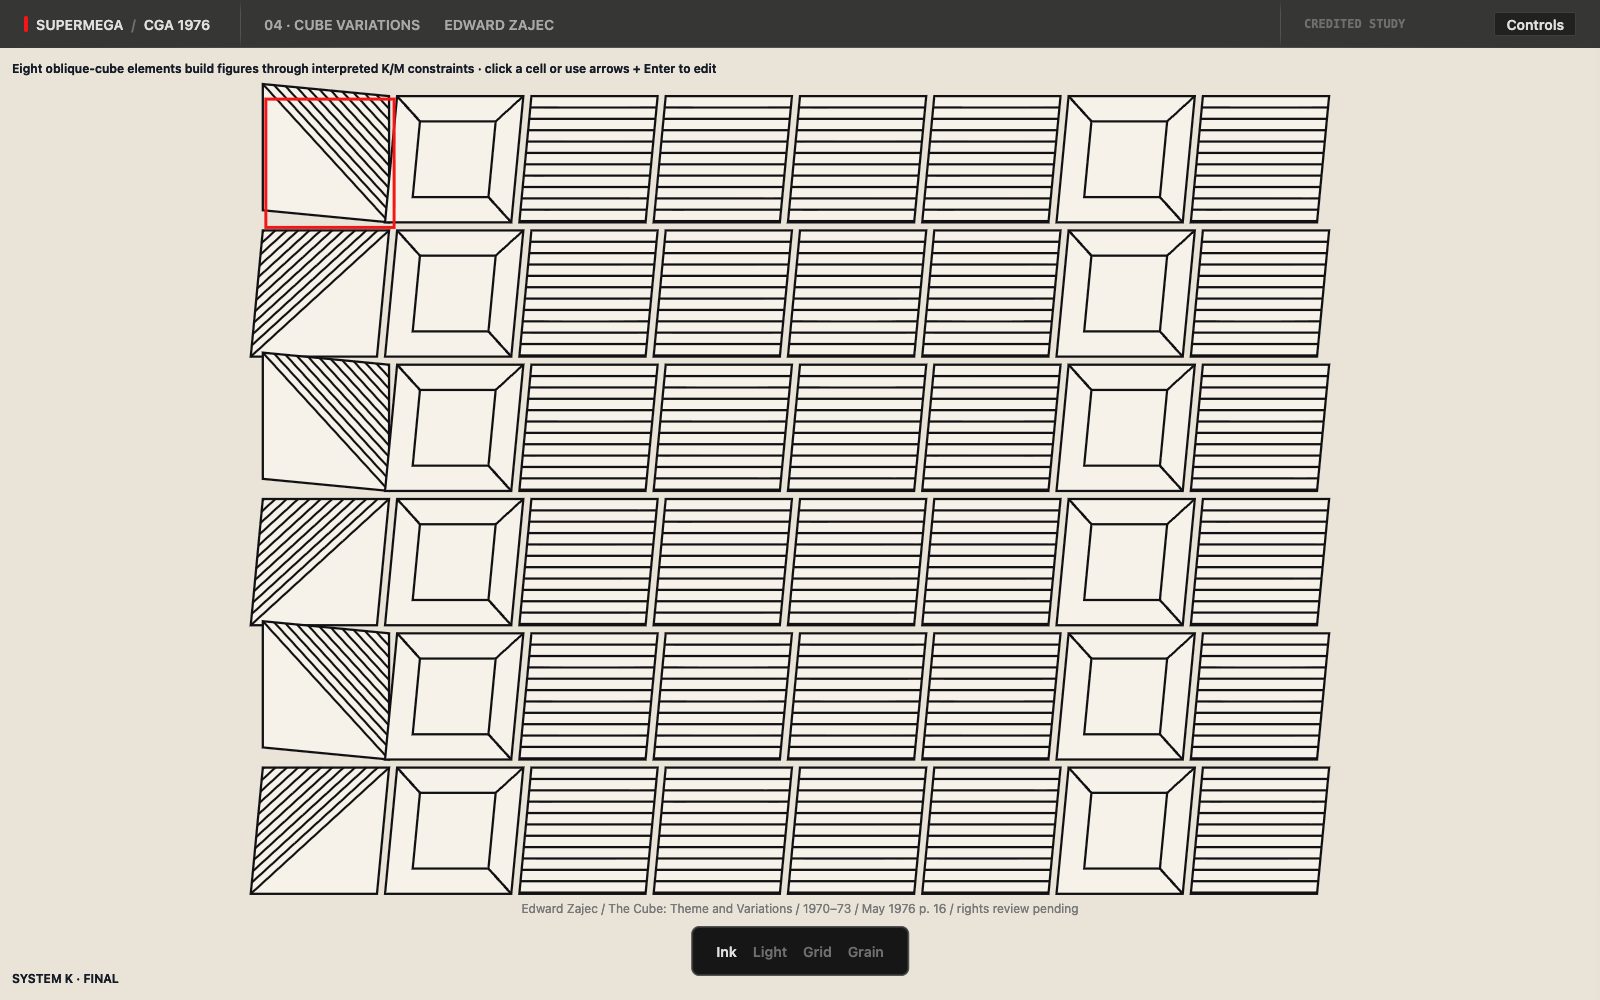
Task: Select the Ink mode
Action: [726, 952]
